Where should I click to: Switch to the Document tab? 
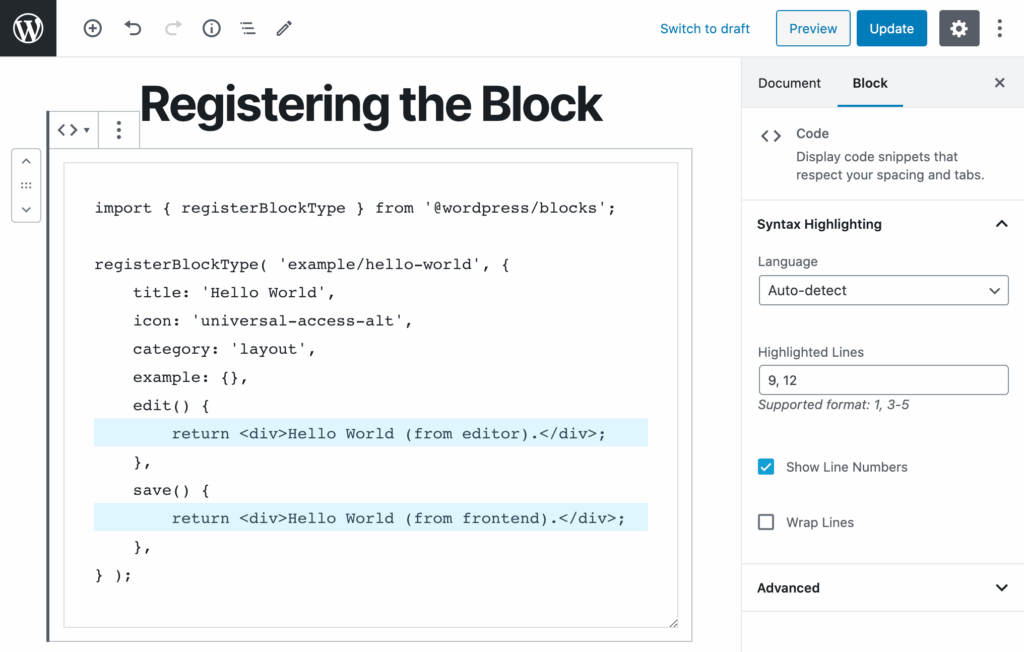pos(789,83)
